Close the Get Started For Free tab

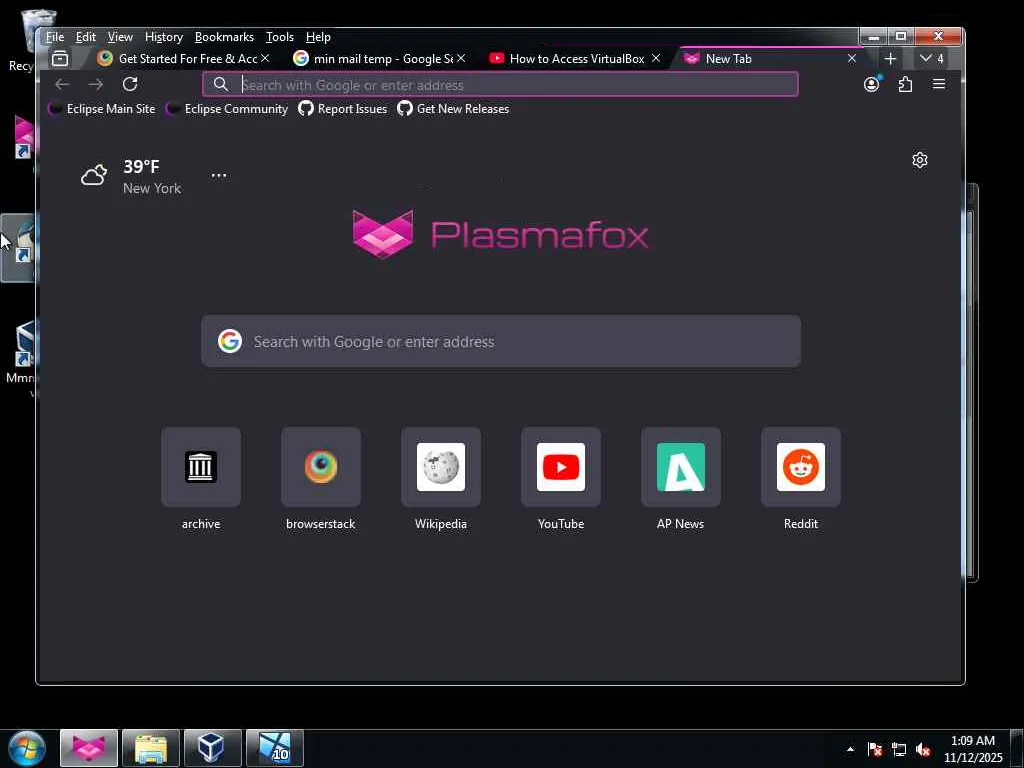pyautogui.click(x=265, y=58)
